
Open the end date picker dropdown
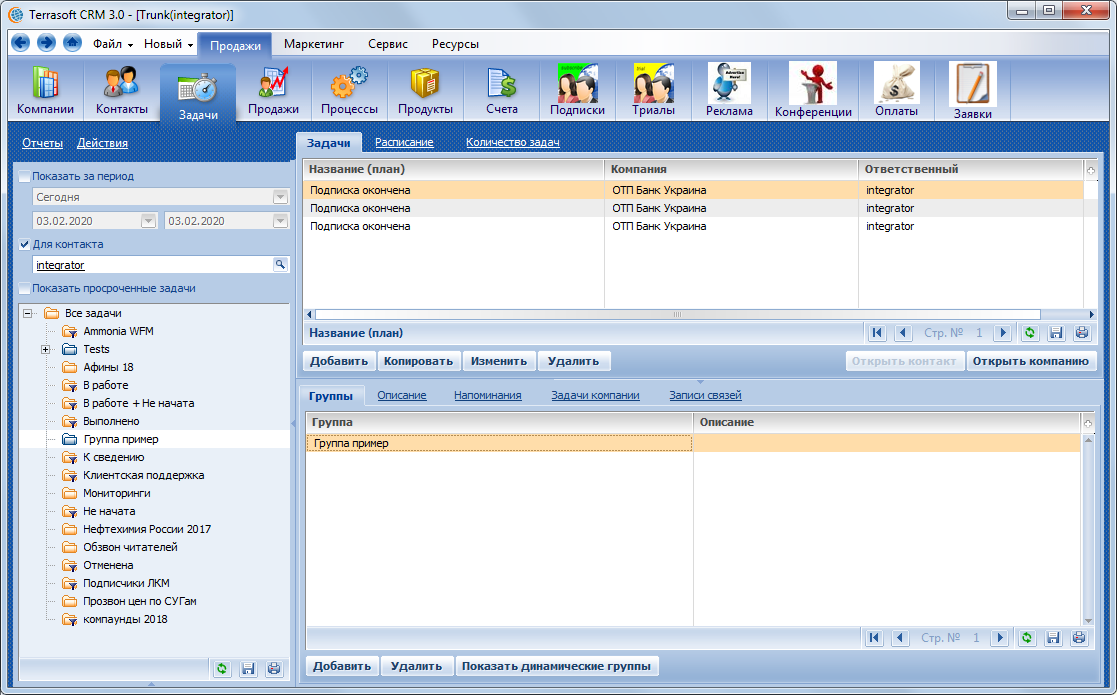tap(280, 221)
